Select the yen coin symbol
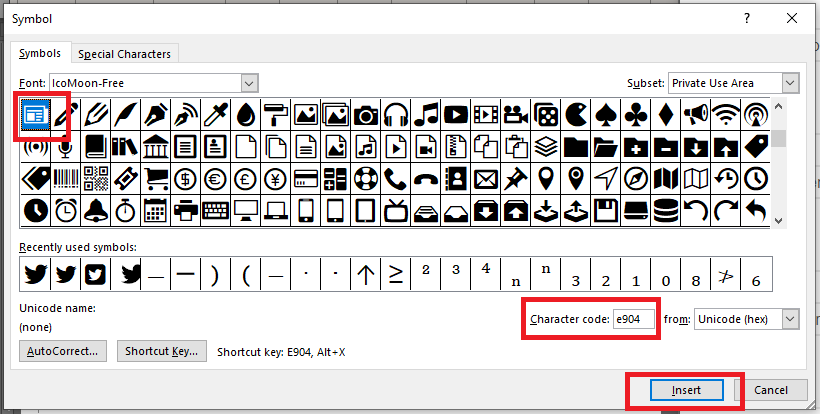Image resolution: width=820 pixels, height=414 pixels. (x=276, y=179)
